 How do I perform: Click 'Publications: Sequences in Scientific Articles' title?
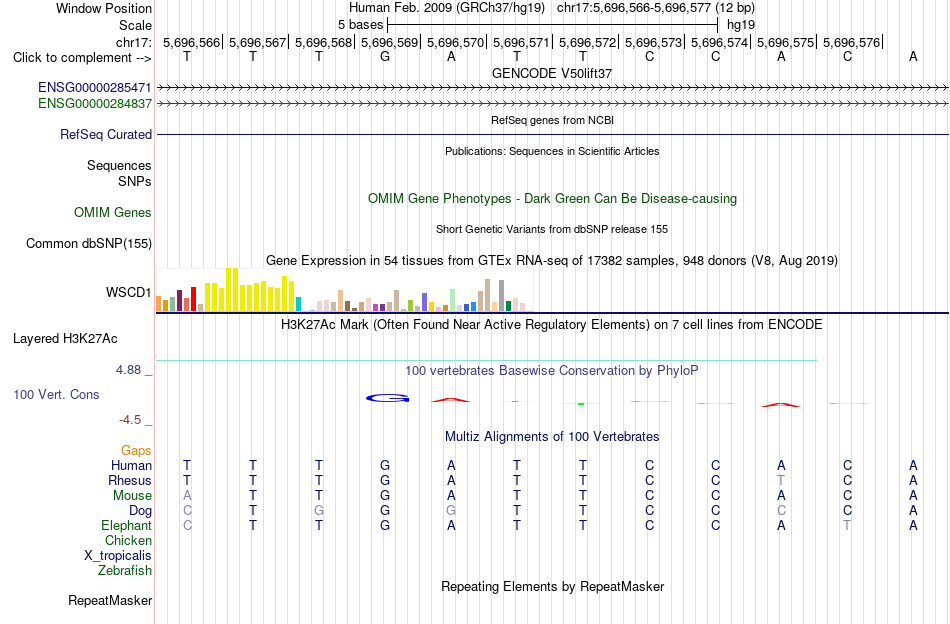[552, 151]
